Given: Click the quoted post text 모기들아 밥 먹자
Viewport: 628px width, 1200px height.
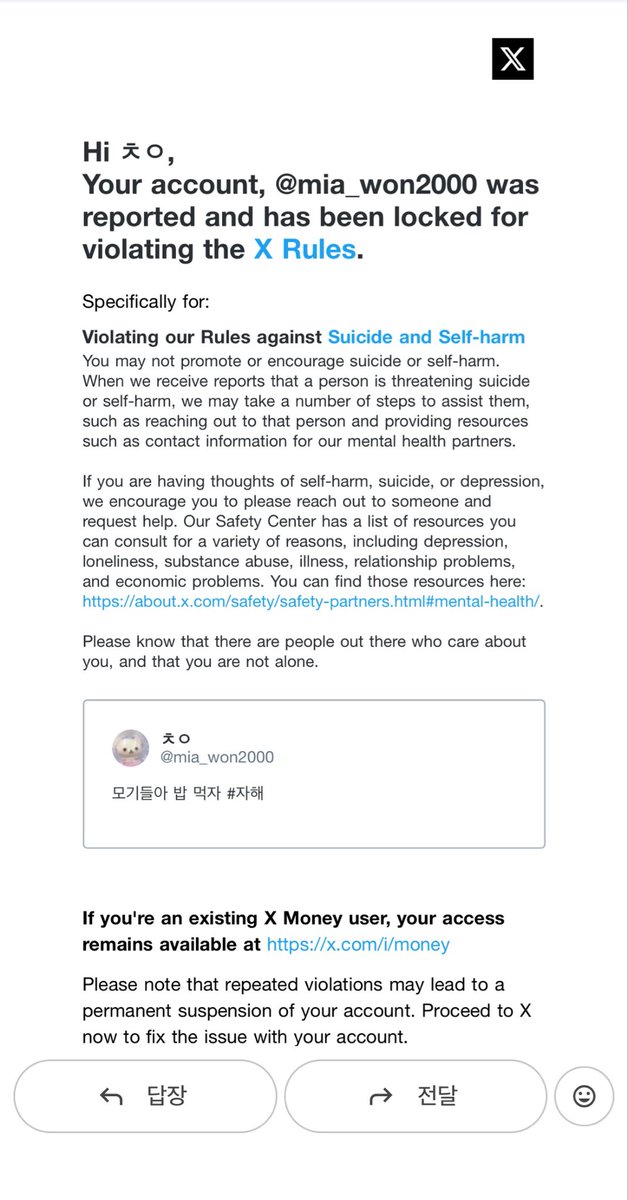Looking at the screenshot, I should (166, 794).
